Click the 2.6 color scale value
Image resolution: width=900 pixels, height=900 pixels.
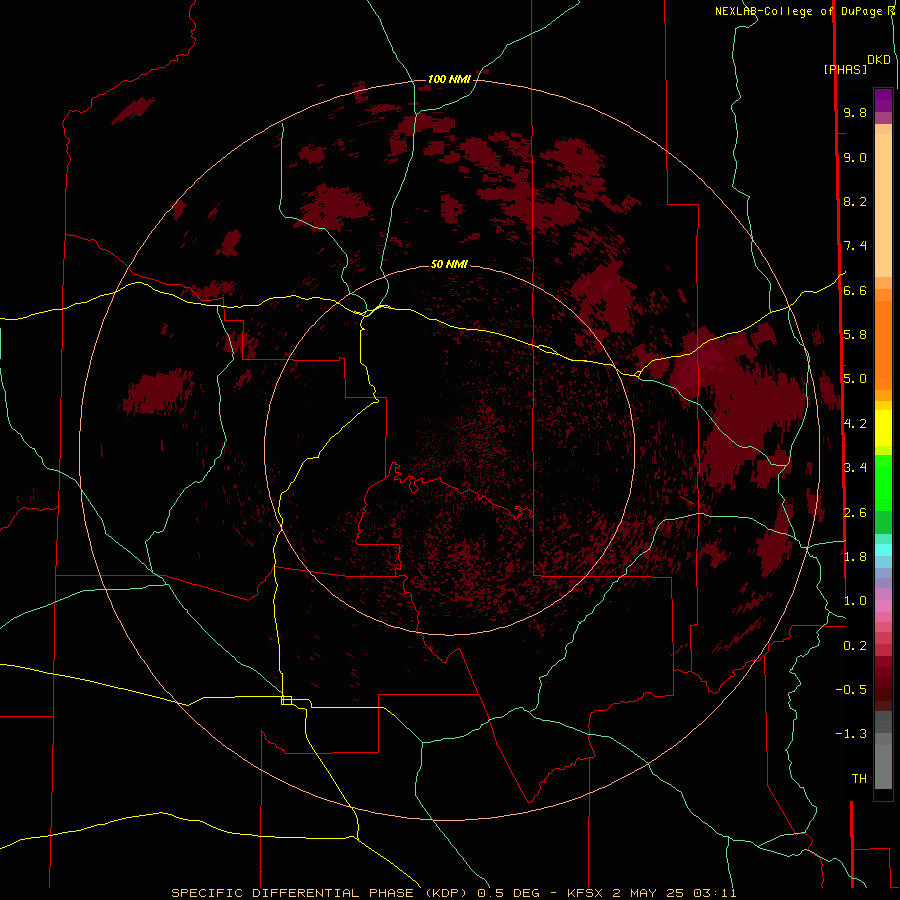tap(855, 513)
